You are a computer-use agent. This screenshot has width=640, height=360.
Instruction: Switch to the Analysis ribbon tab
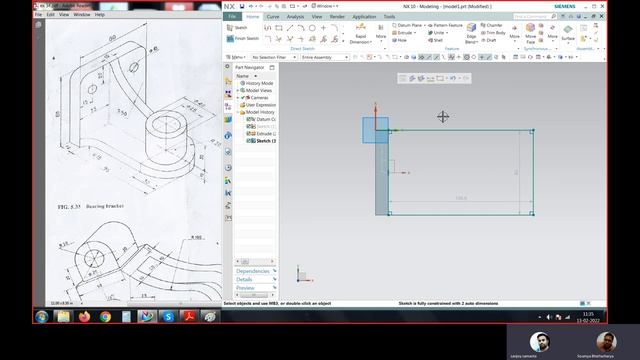(x=295, y=17)
